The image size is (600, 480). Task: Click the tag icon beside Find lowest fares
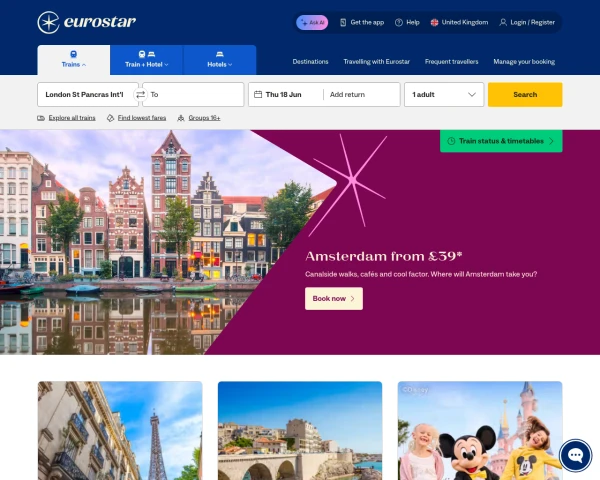coord(111,118)
